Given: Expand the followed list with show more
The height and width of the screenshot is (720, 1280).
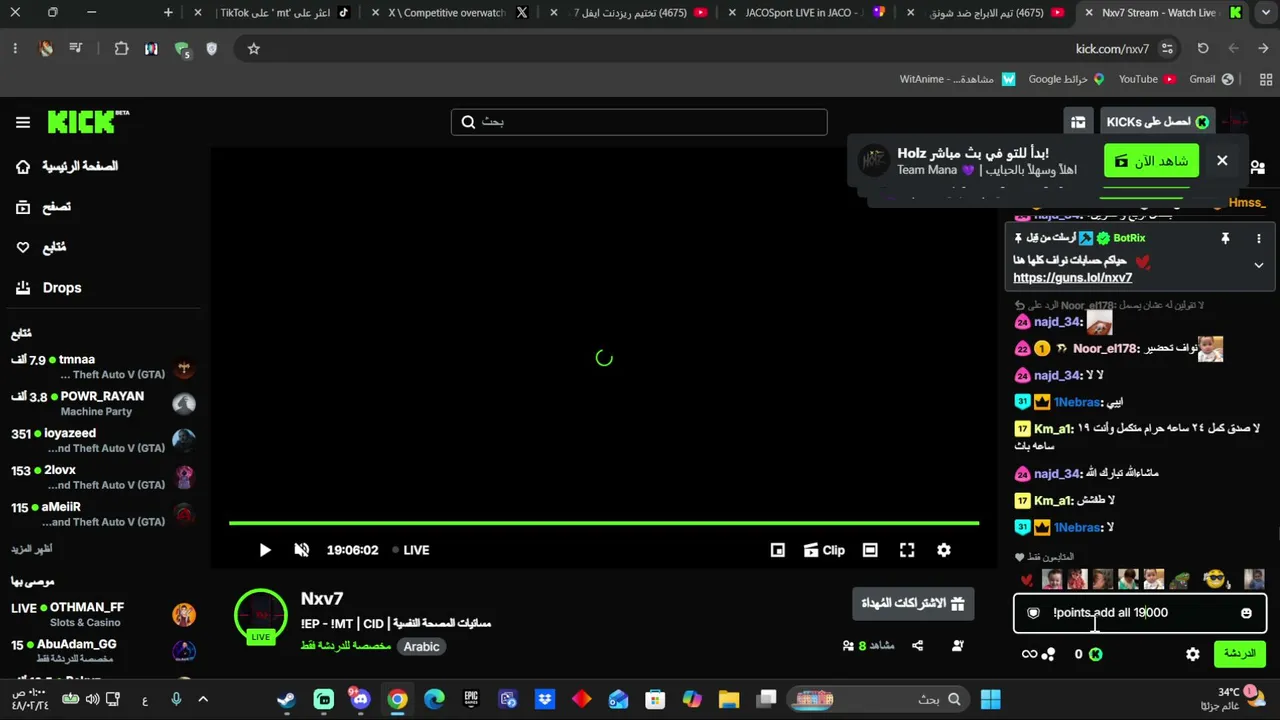Looking at the screenshot, I should tap(31, 549).
